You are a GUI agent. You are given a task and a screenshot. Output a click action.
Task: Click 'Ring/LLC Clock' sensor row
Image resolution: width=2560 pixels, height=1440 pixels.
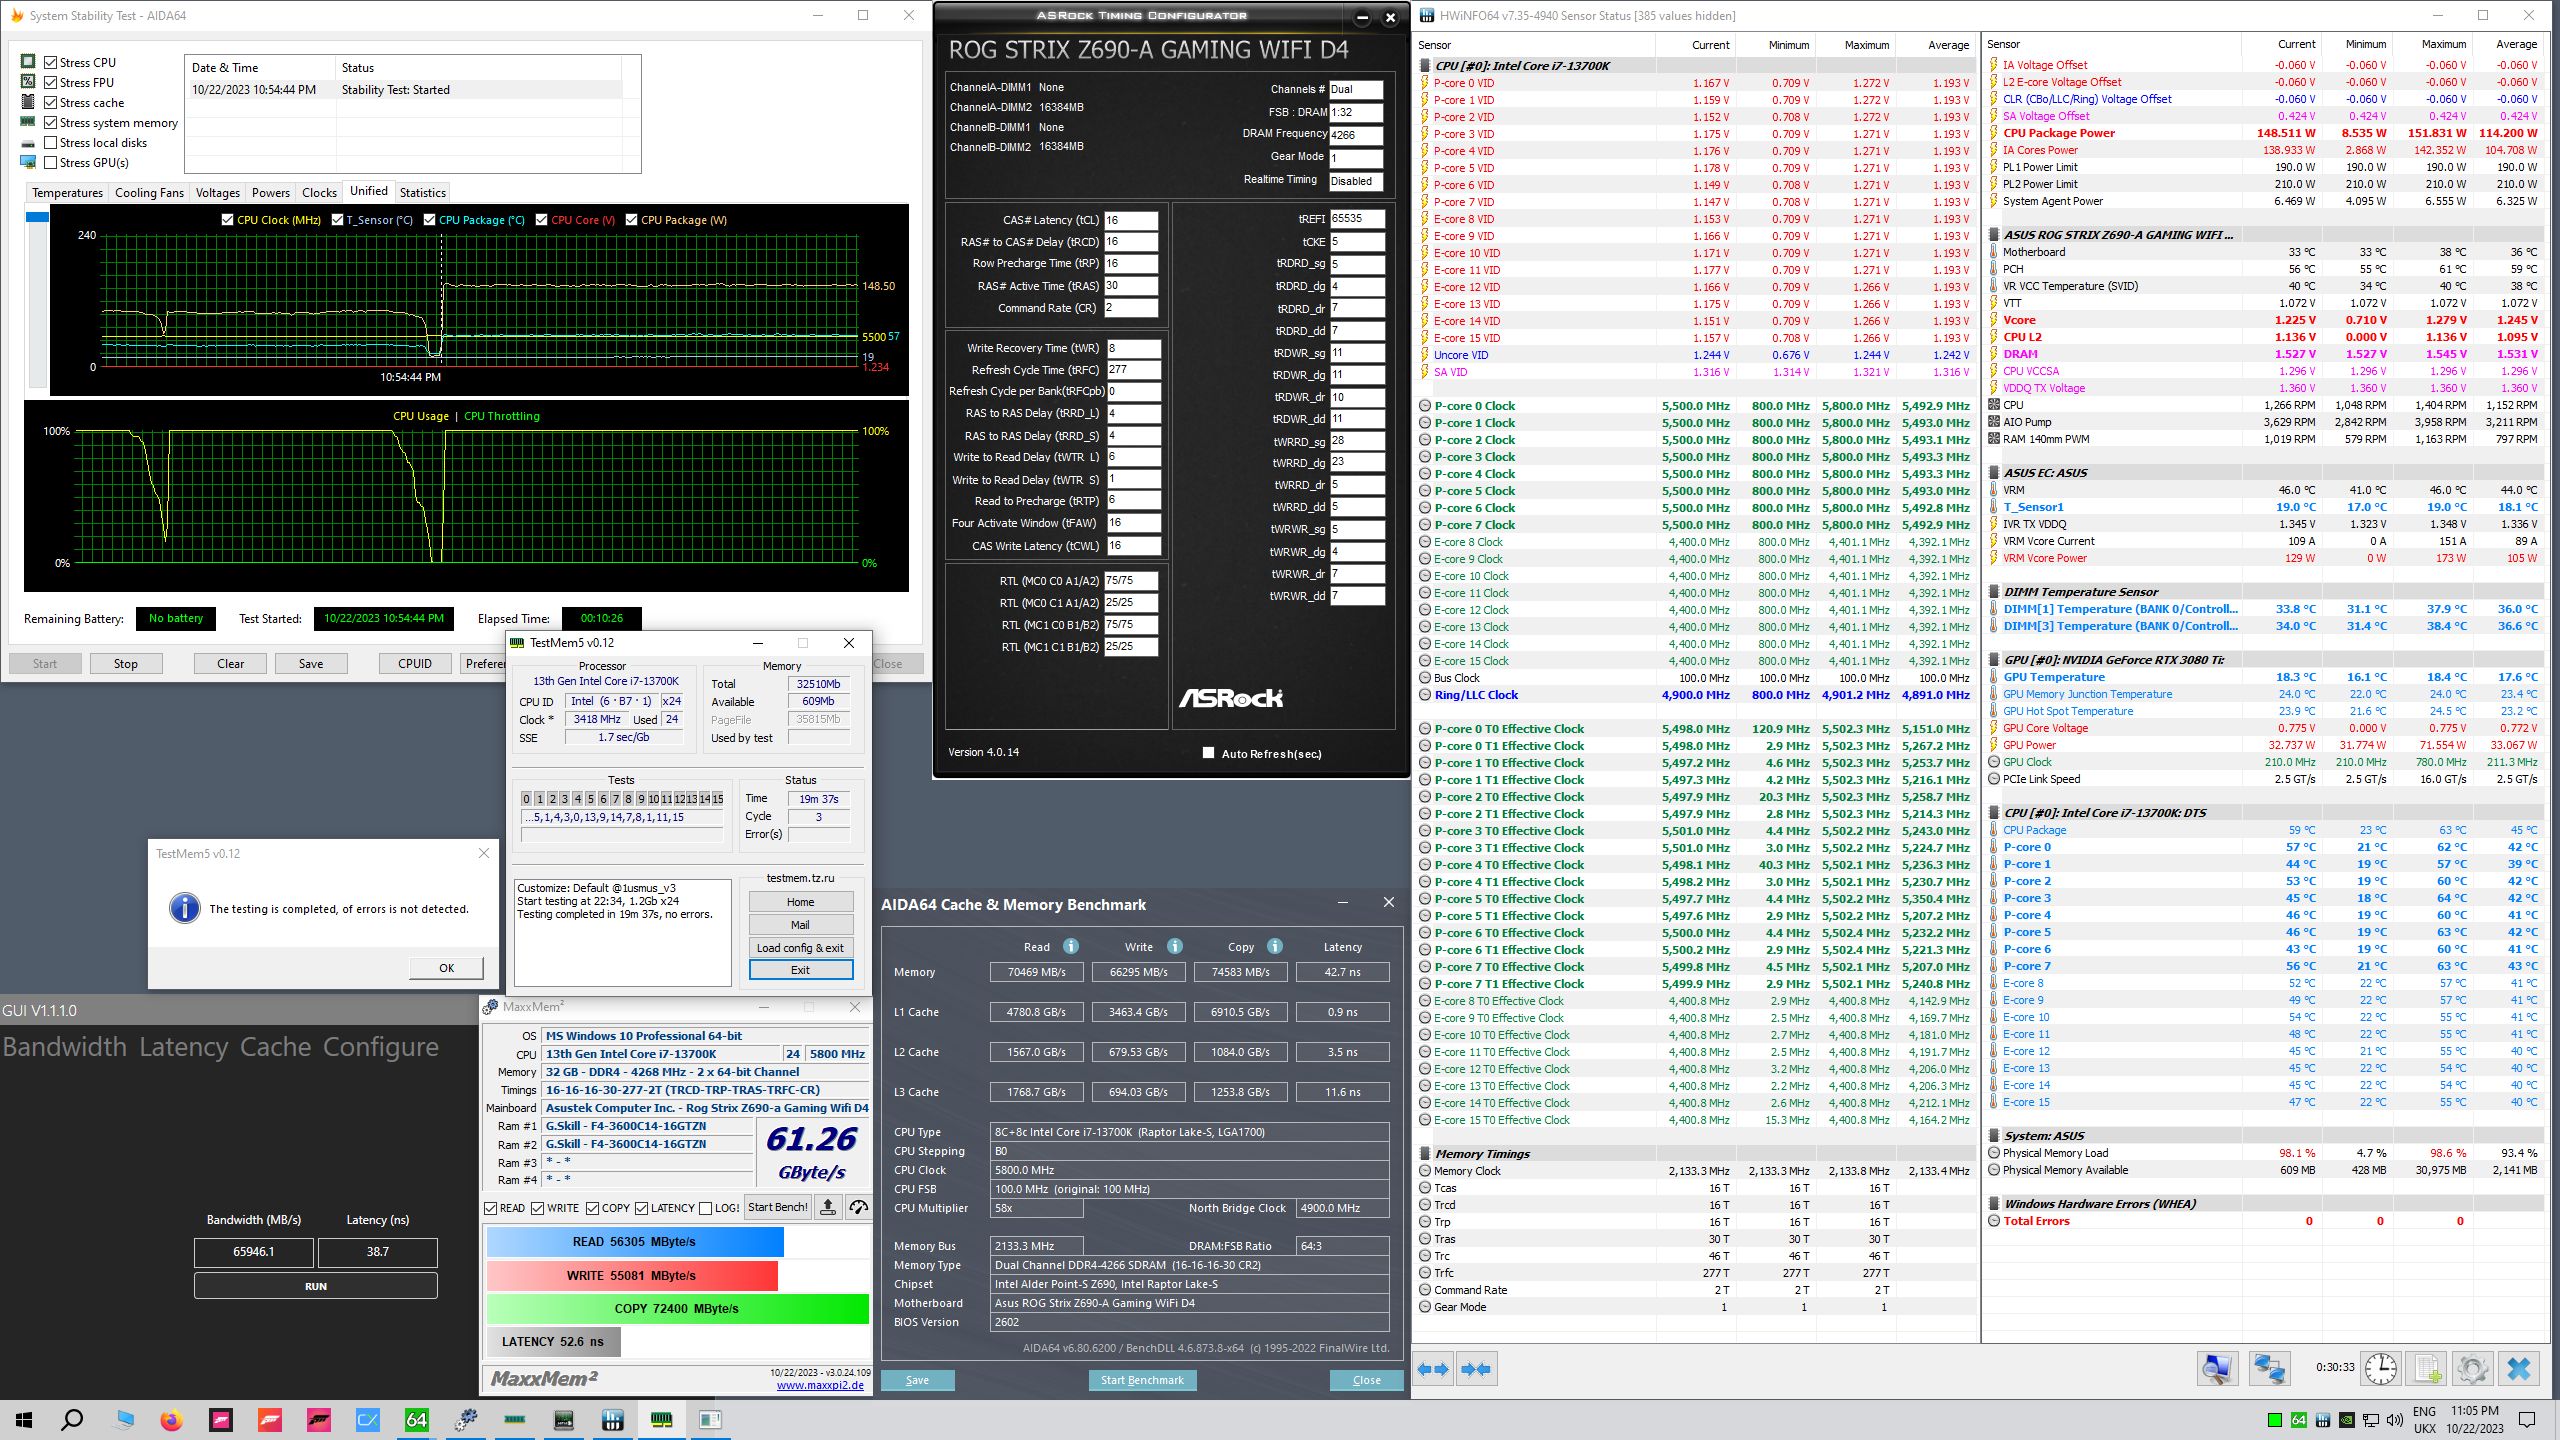1695,695
